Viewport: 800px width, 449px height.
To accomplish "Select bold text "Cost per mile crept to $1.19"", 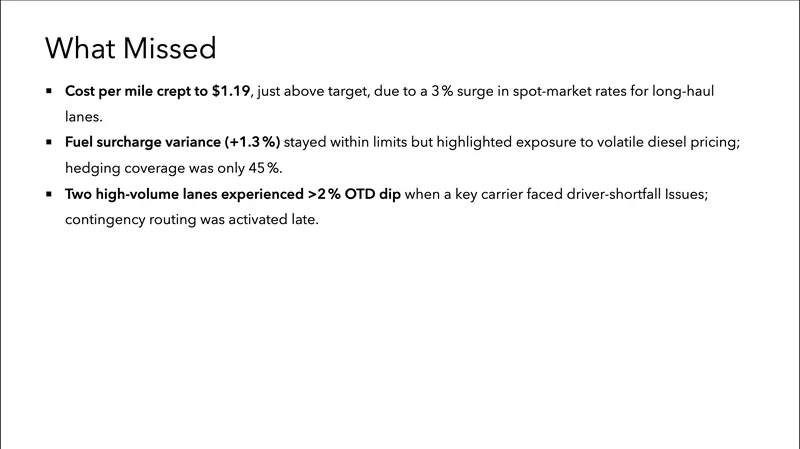I will tap(157, 91).
